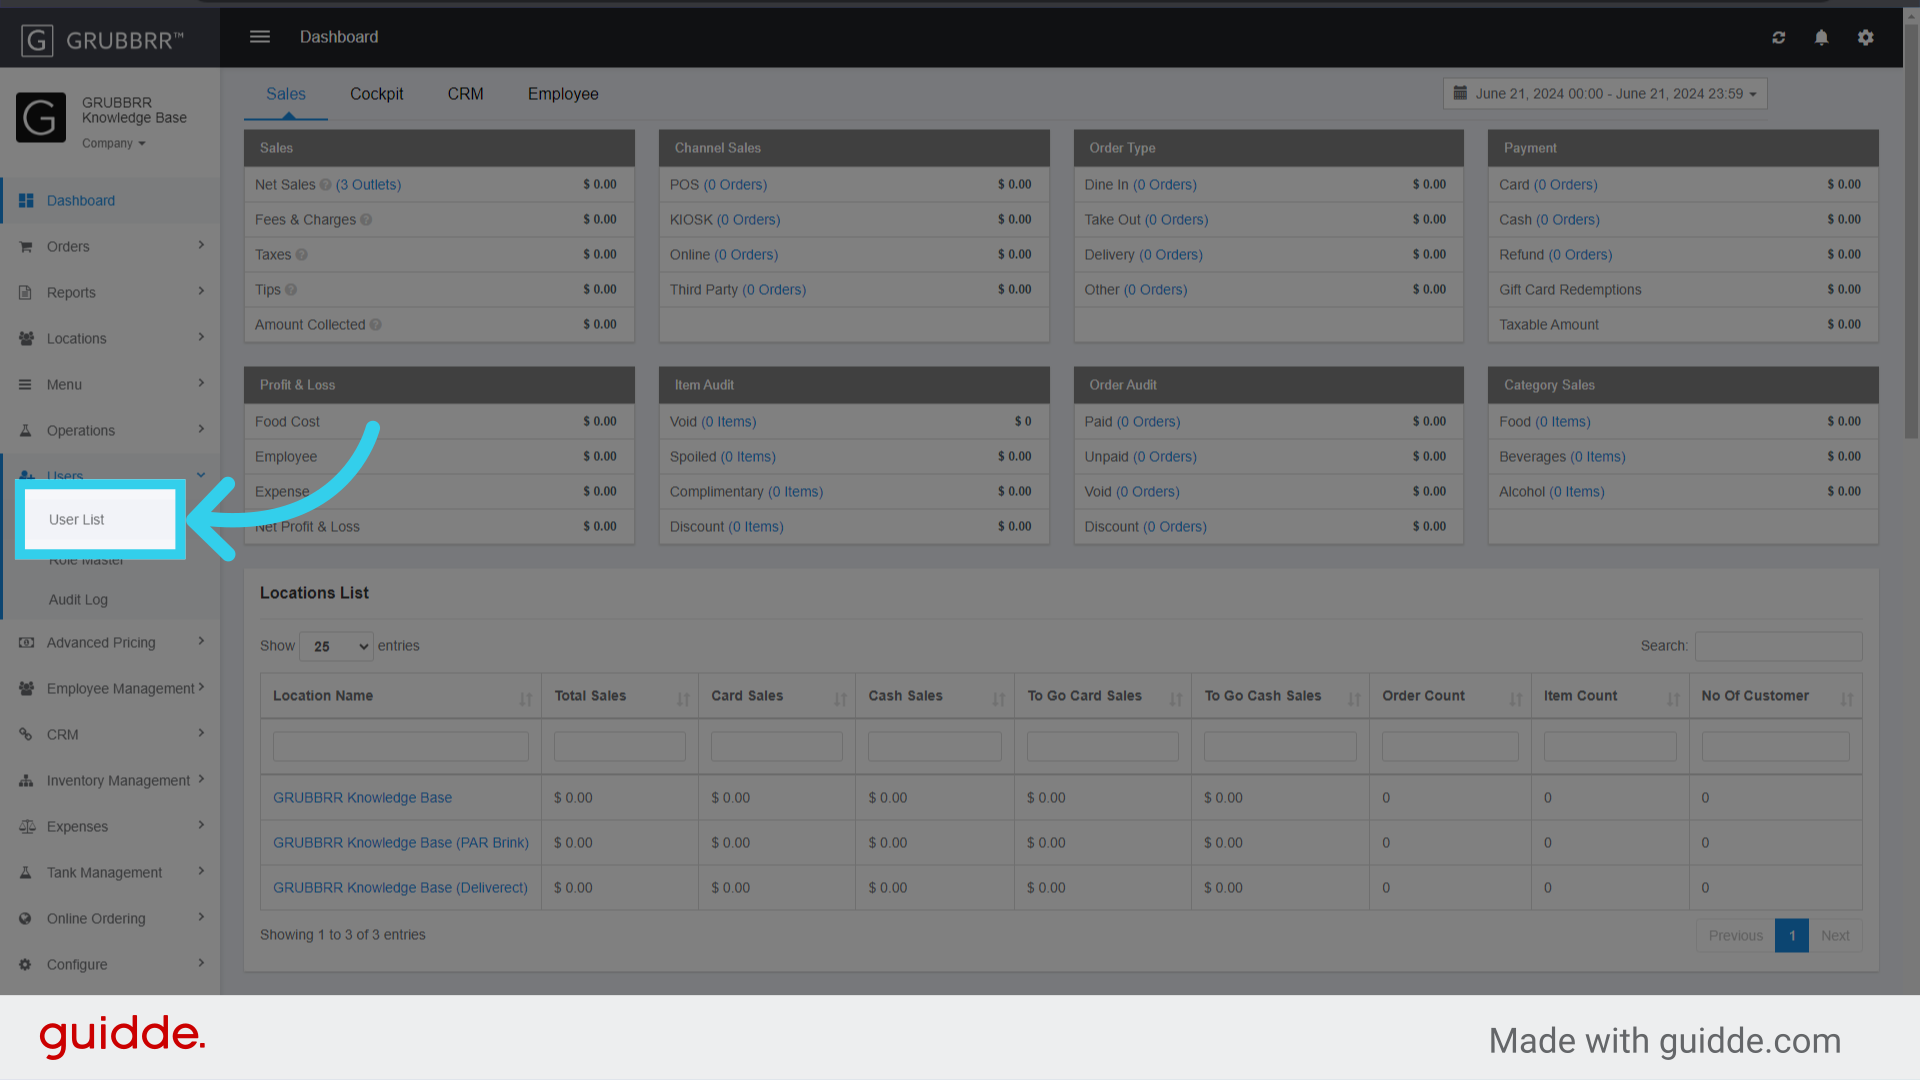Image resolution: width=1920 pixels, height=1080 pixels.
Task: Open GRUBBRR Knowledge Base (Deliverect) location
Action: [x=400, y=888]
